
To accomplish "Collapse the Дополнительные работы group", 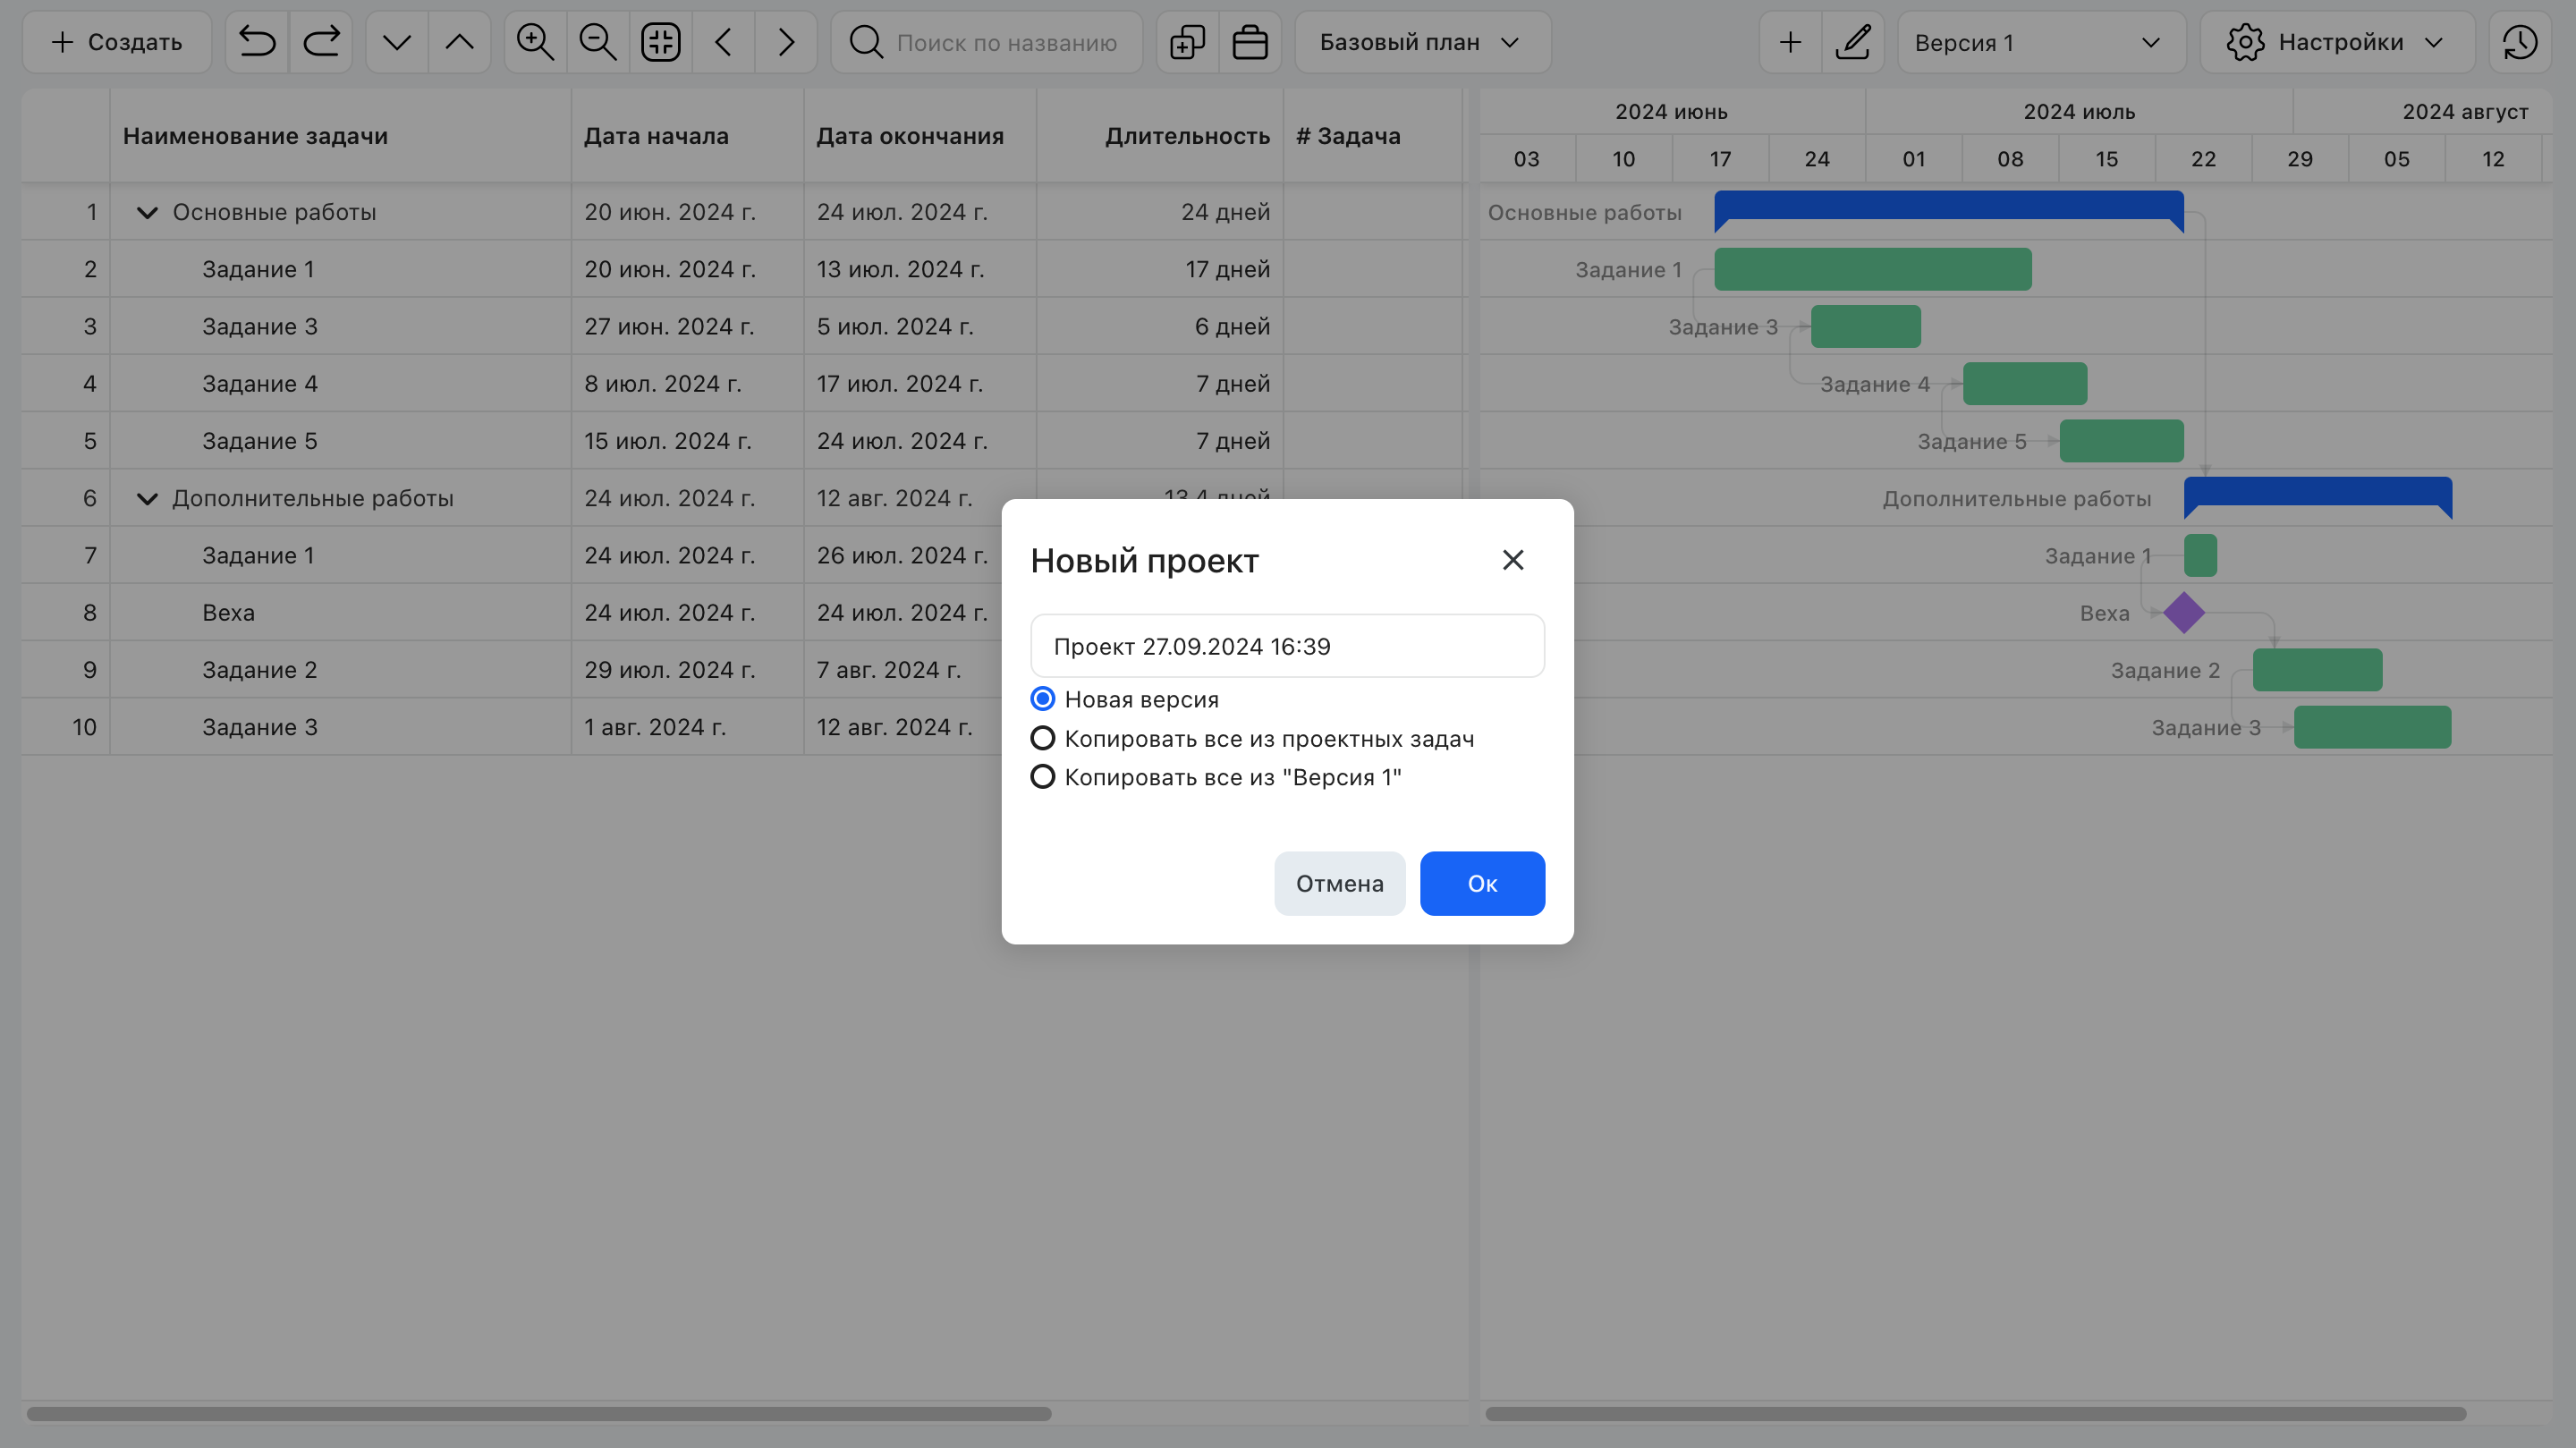I will click(145, 497).
